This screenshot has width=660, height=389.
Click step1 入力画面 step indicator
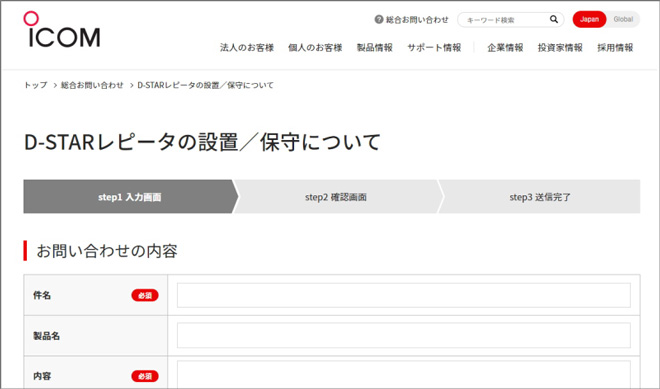(x=130, y=197)
